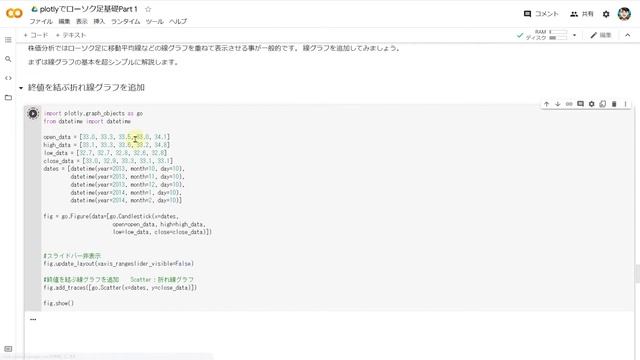Add a code cell with + コード
This screenshot has height=360, width=640.
[x=36, y=35]
